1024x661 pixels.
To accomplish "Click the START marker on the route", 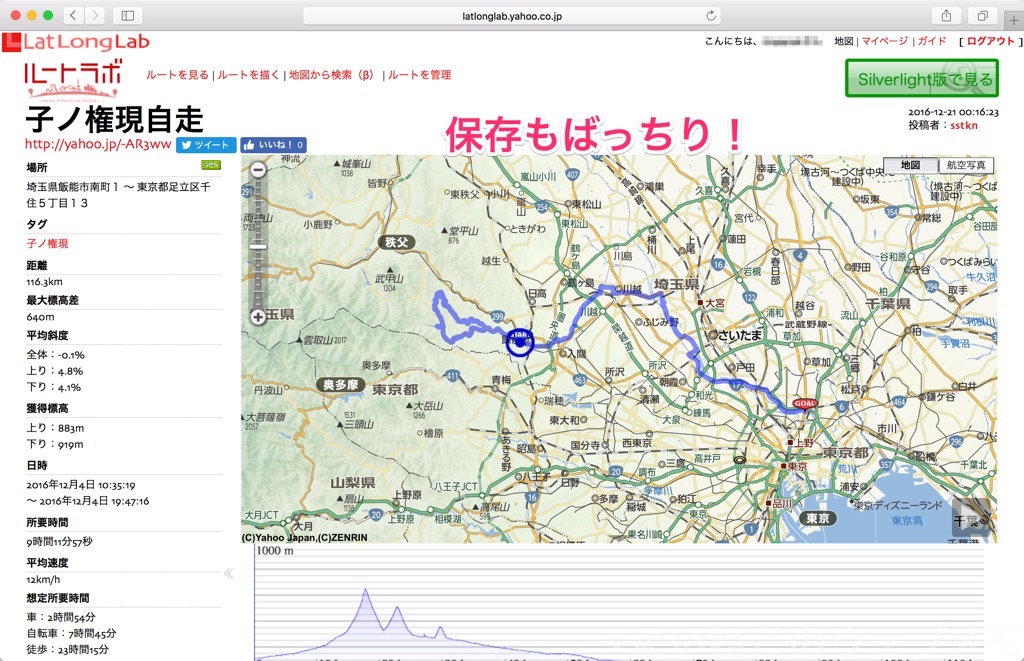I will point(519,341).
